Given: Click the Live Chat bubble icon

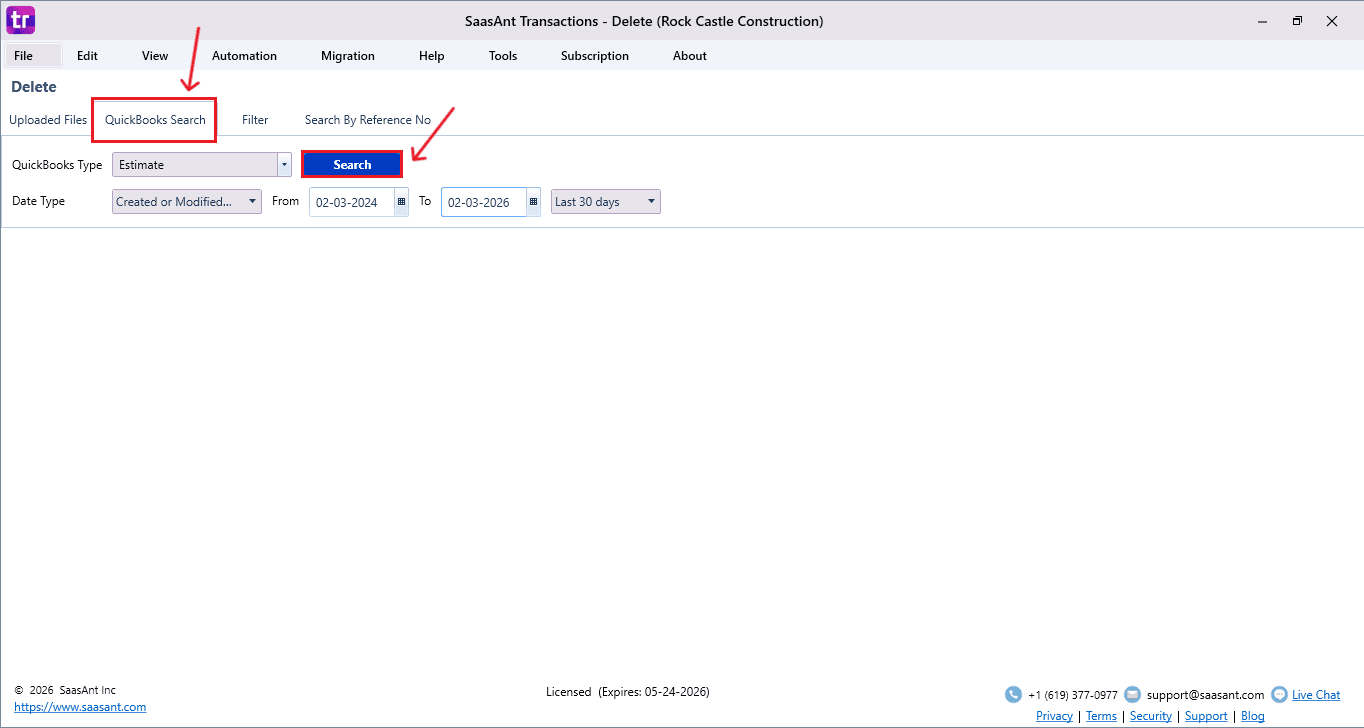Looking at the screenshot, I should 1279,695.
